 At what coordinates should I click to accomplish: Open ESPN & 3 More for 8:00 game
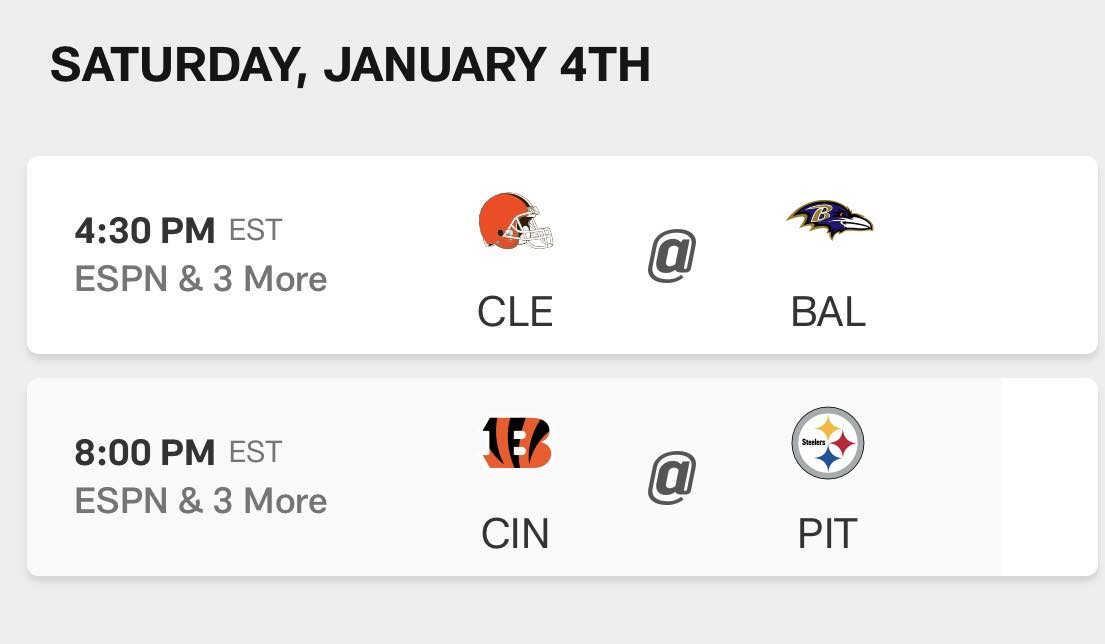[201, 501]
